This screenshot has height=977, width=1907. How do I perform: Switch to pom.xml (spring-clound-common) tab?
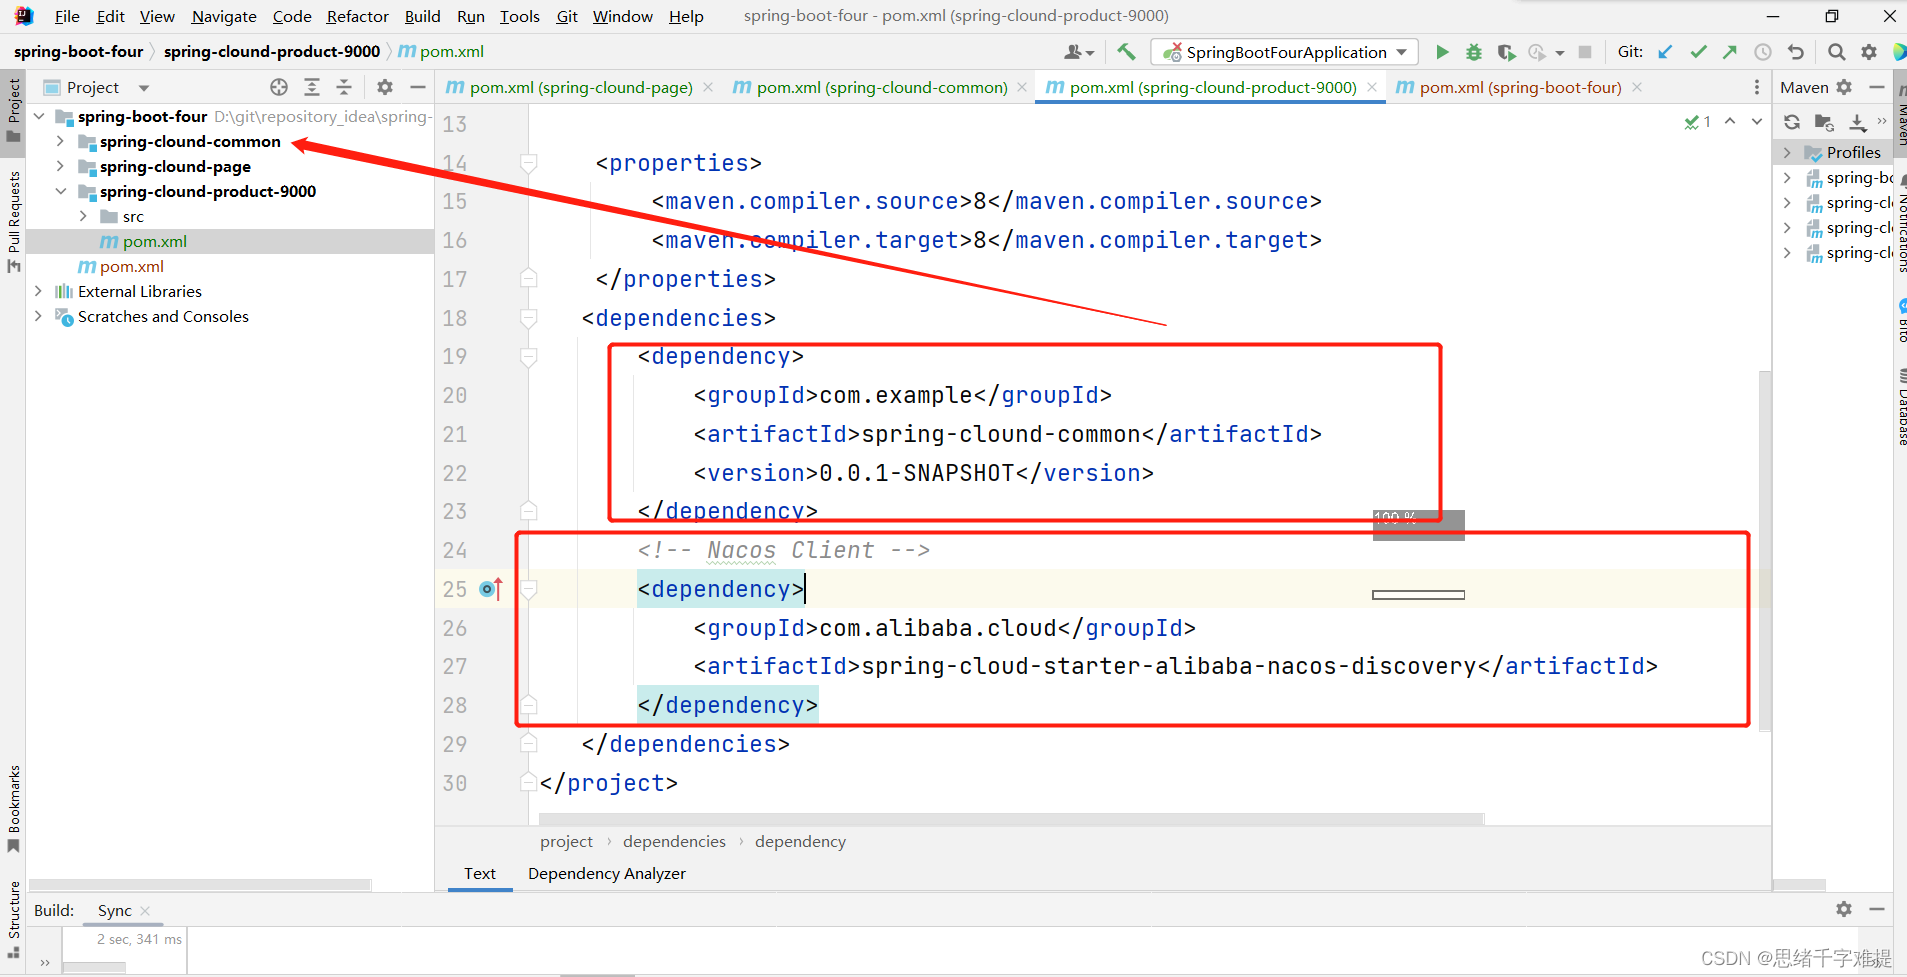[881, 87]
